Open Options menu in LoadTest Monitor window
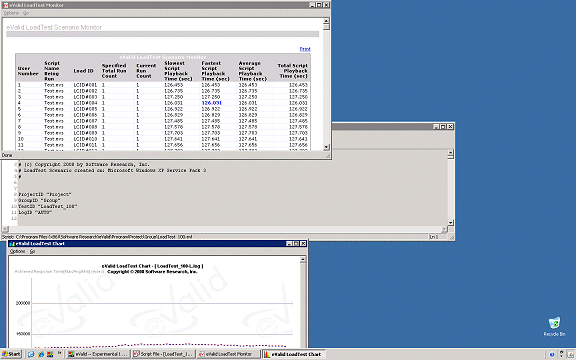The height and width of the screenshot is (360, 576). coord(11,13)
